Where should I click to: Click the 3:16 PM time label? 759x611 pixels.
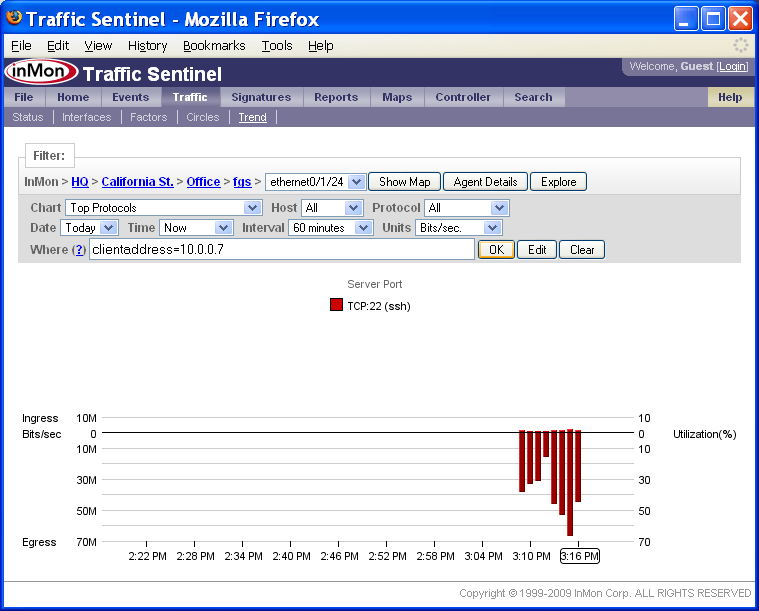[x=579, y=556]
